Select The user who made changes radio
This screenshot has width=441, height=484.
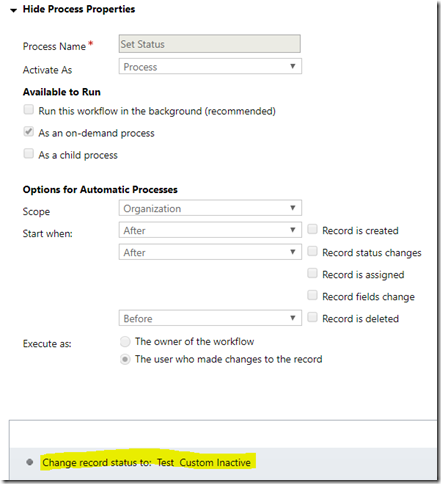(x=125, y=360)
